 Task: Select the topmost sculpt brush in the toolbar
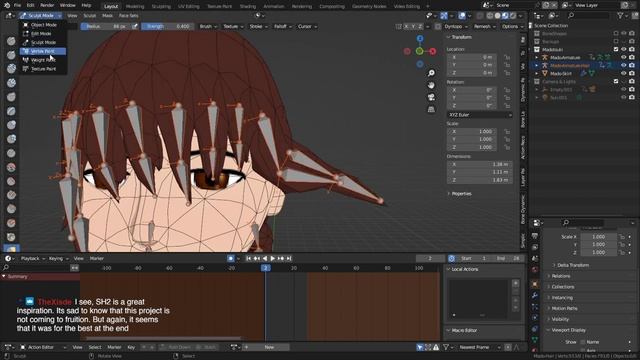click(11, 41)
